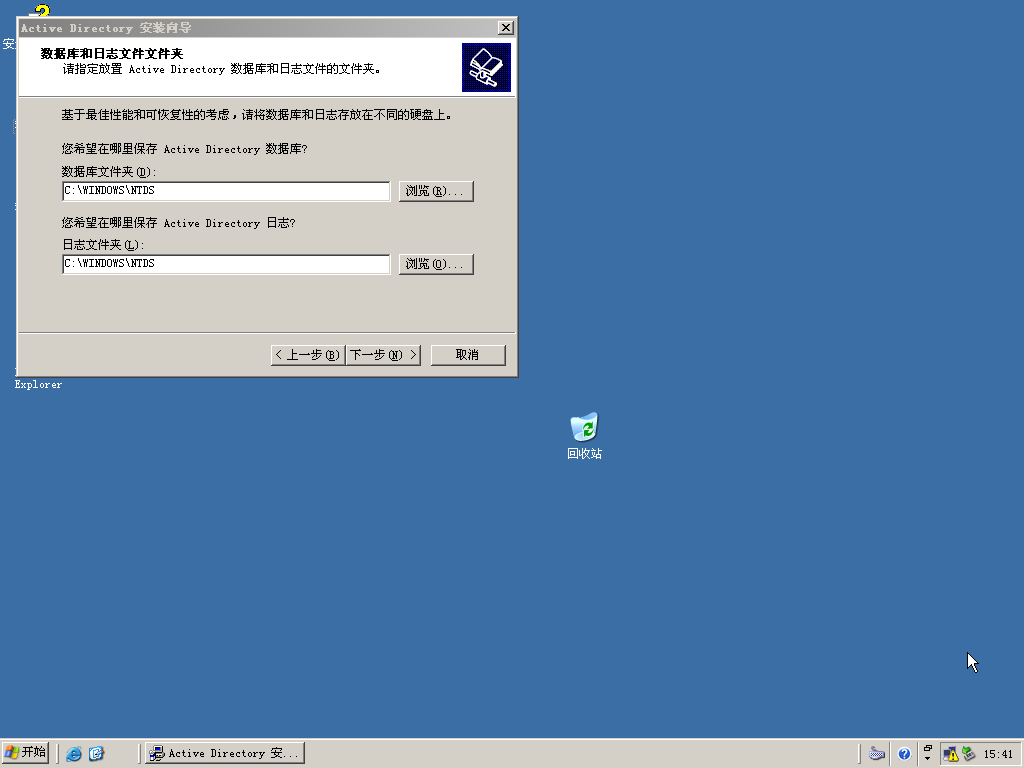Click the 日志文件夹(L) label
The width and height of the screenshot is (1024, 768).
103,245
